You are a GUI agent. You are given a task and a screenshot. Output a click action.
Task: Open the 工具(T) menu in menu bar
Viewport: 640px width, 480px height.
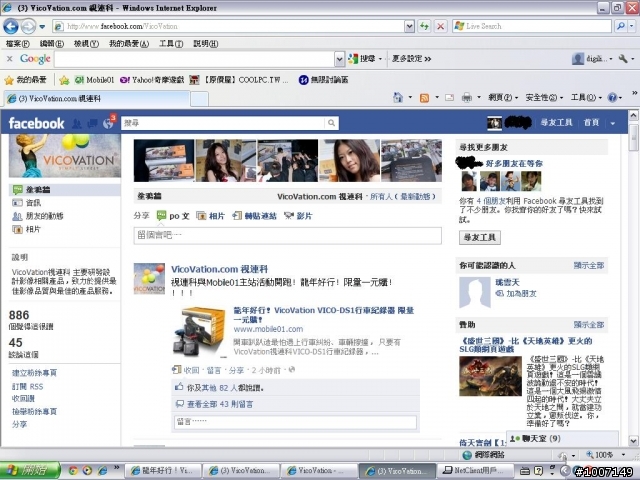[171, 43]
